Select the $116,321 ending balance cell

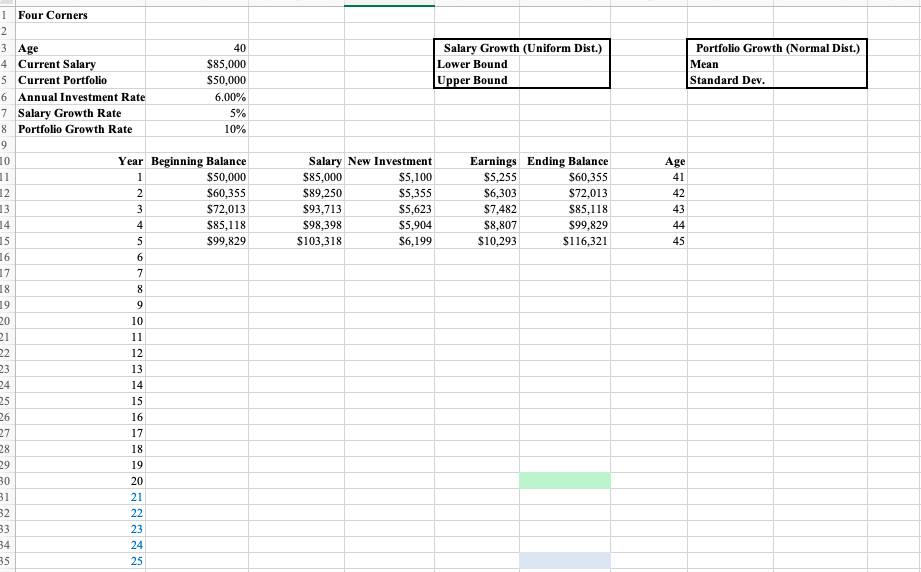point(565,241)
